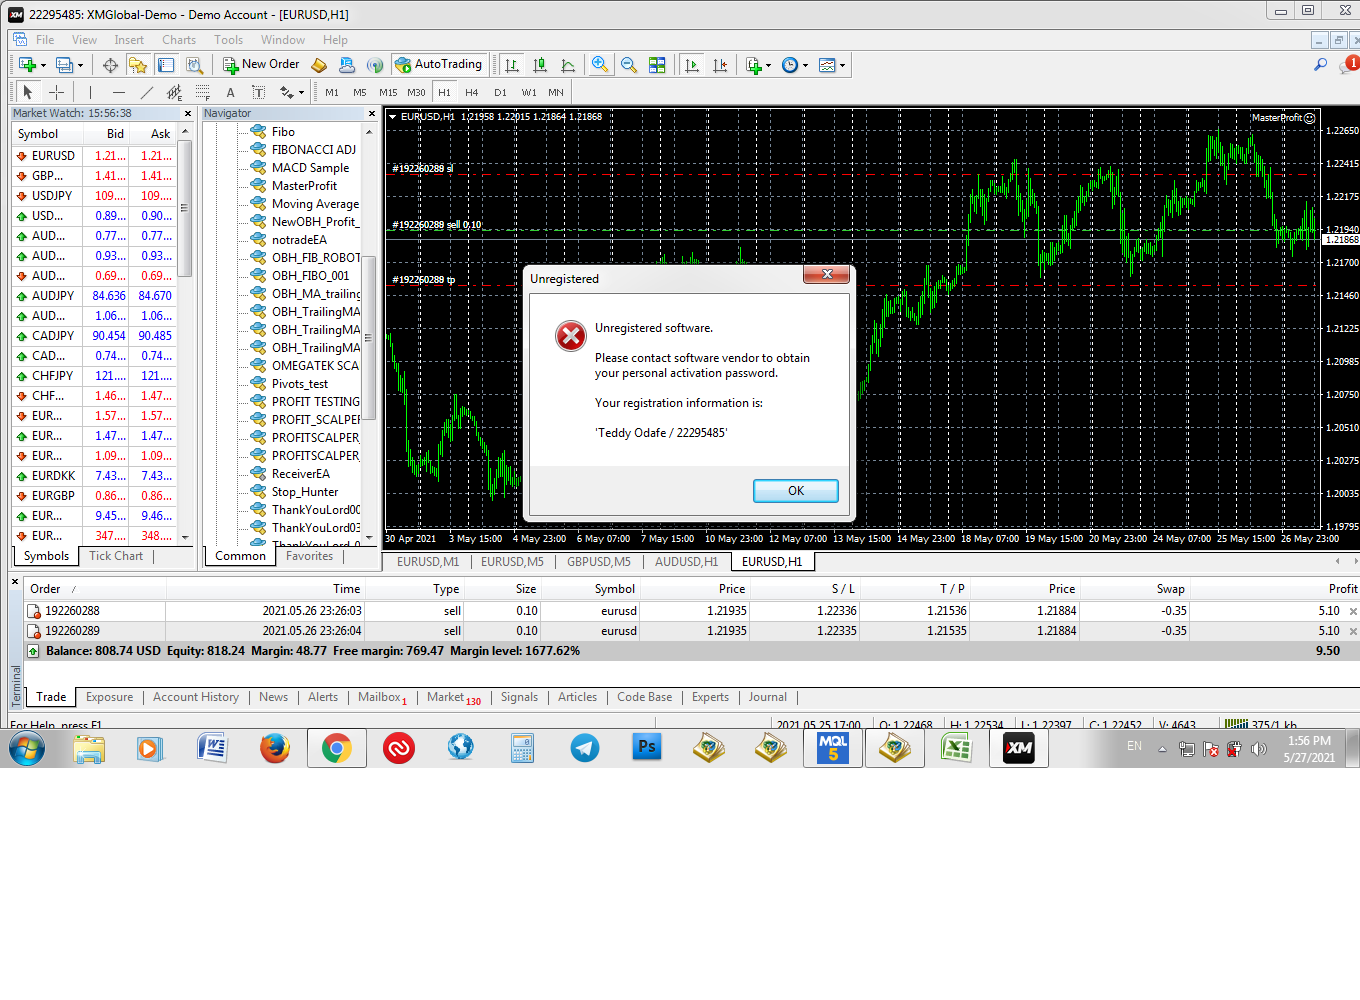The image size is (1360, 1000).
Task: Open the Periods clock dropdown
Action: point(794,65)
